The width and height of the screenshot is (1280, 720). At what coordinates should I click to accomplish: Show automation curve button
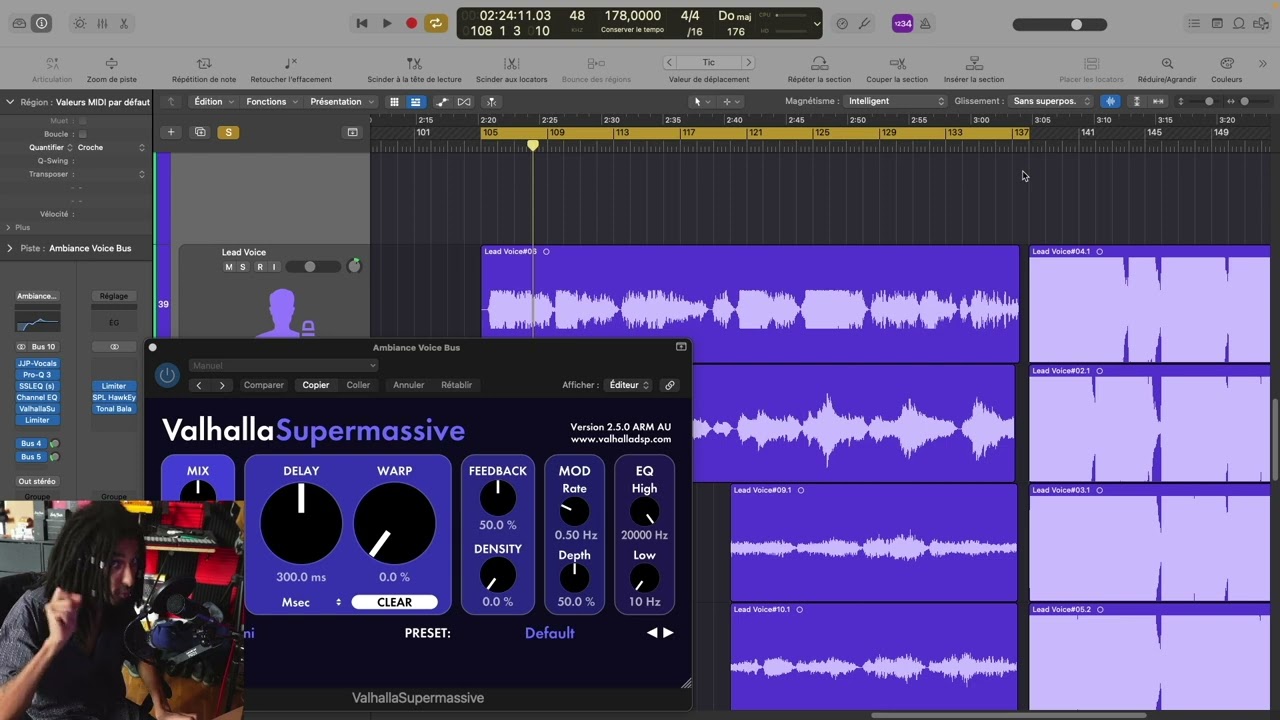pos(442,101)
